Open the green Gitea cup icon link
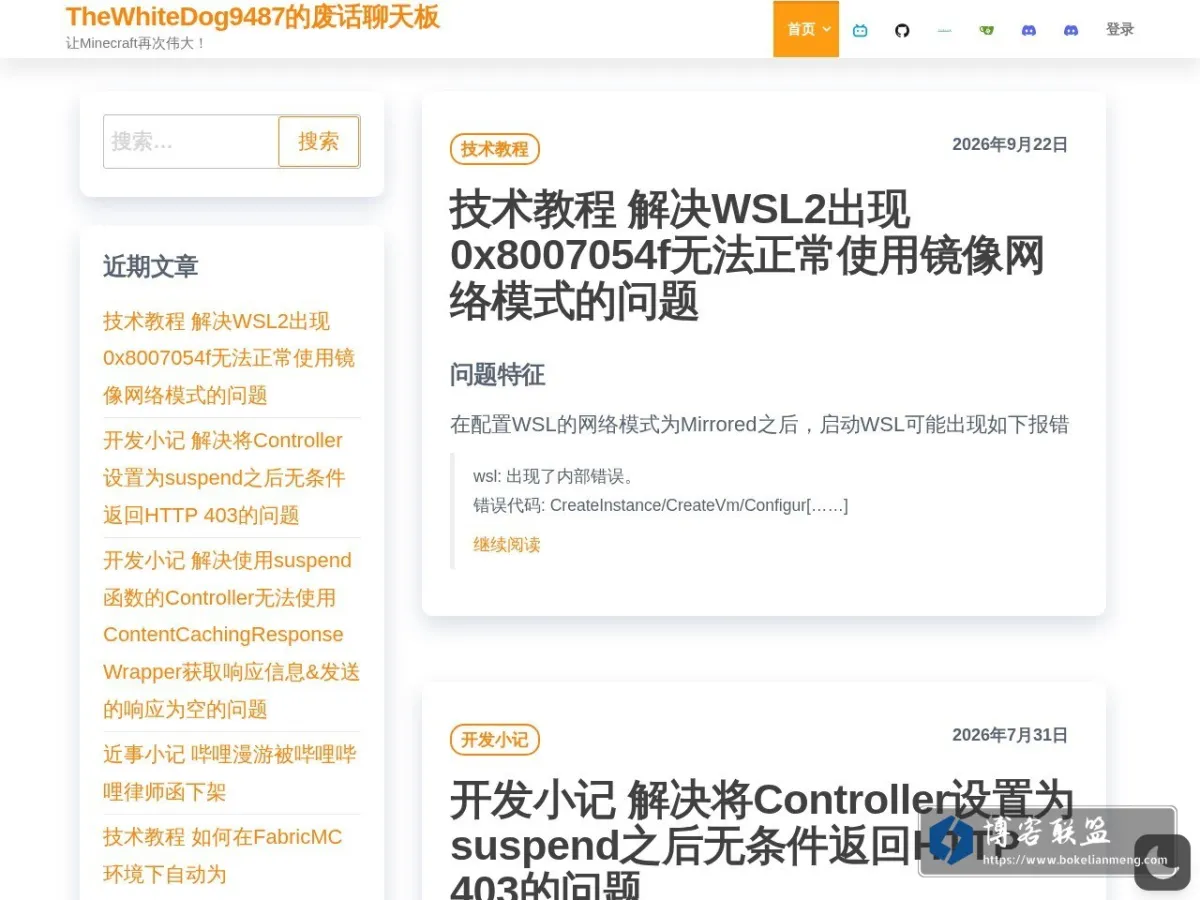This screenshot has width=1200, height=900. (x=987, y=30)
